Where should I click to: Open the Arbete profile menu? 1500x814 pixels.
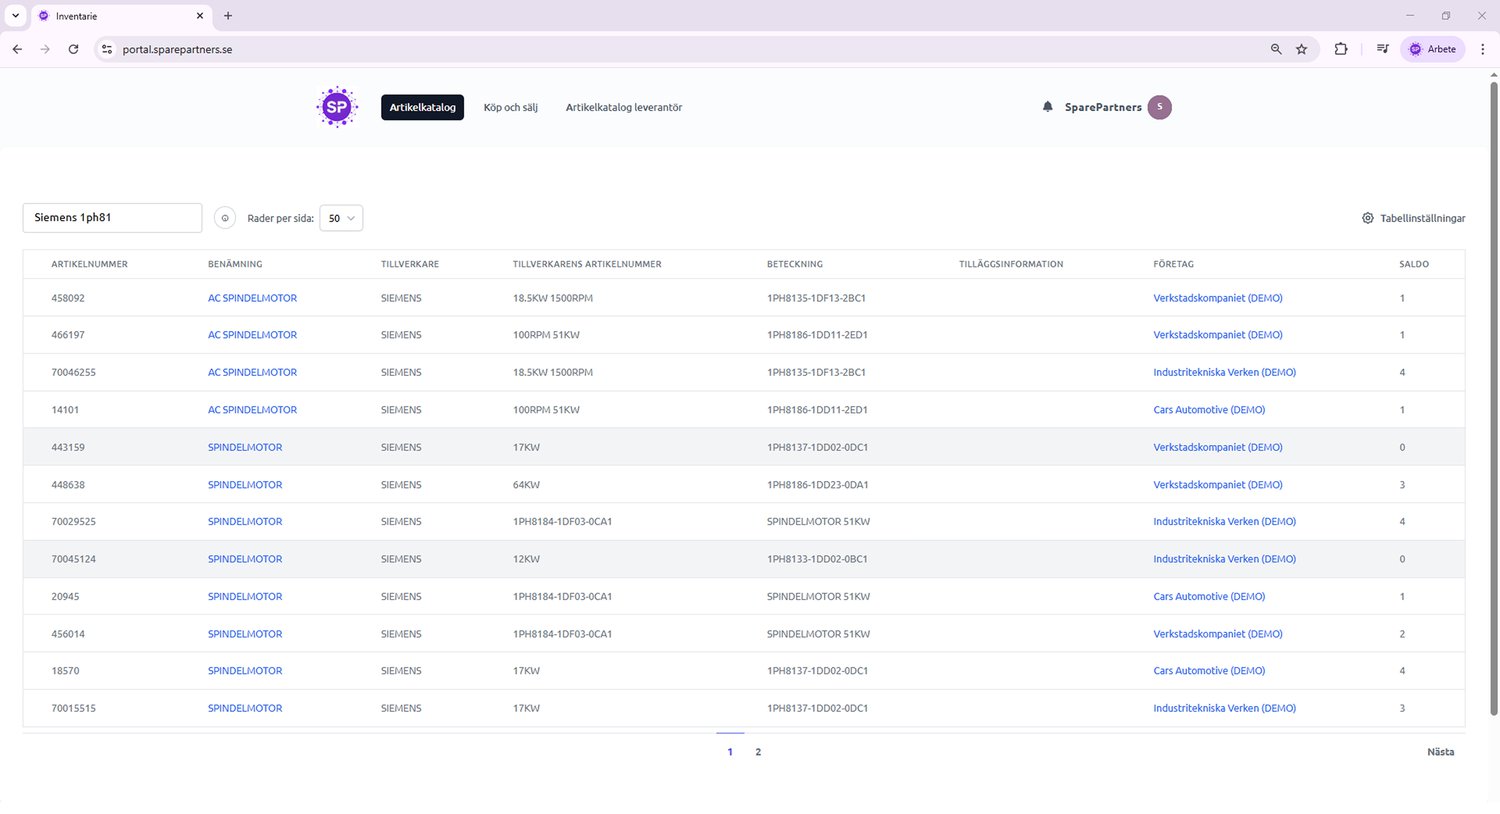(x=1432, y=49)
